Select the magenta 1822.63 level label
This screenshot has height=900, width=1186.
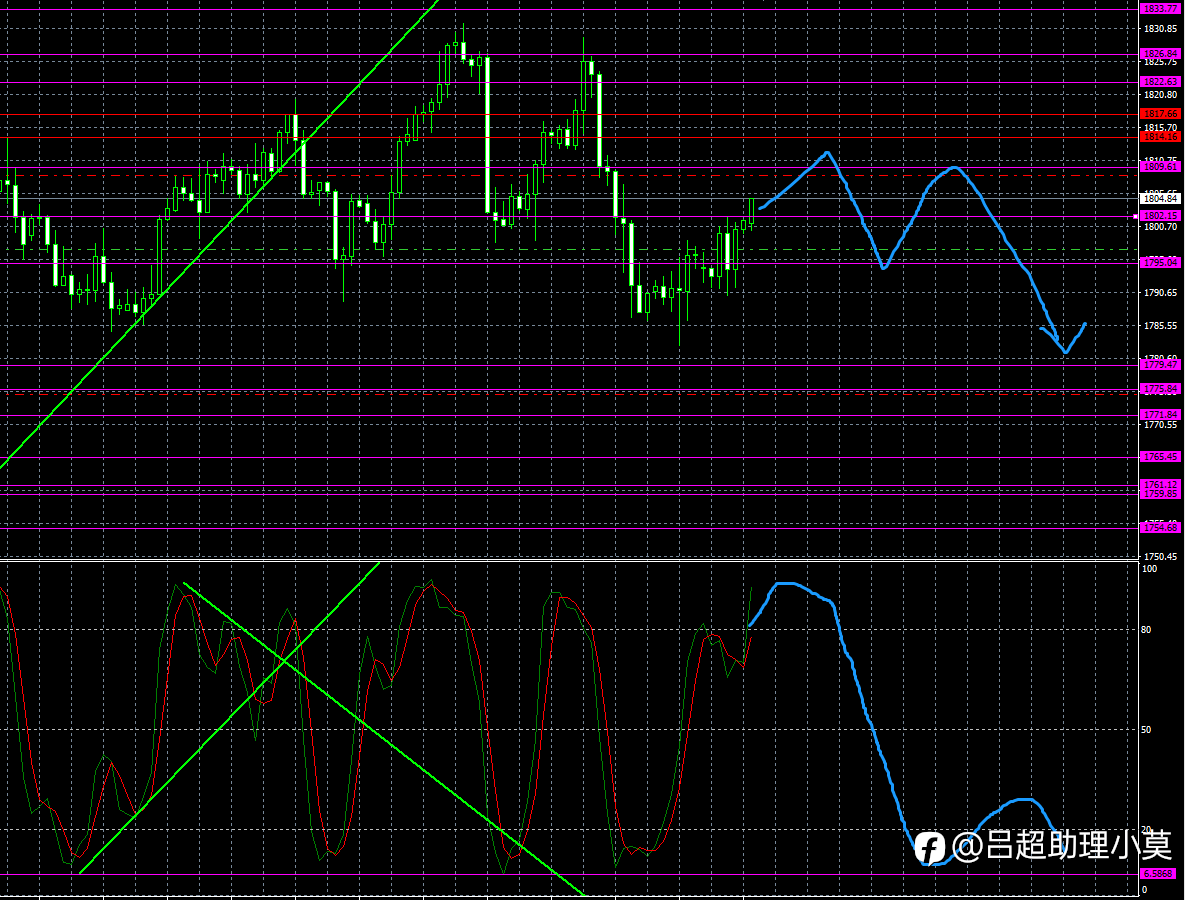coord(1160,82)
